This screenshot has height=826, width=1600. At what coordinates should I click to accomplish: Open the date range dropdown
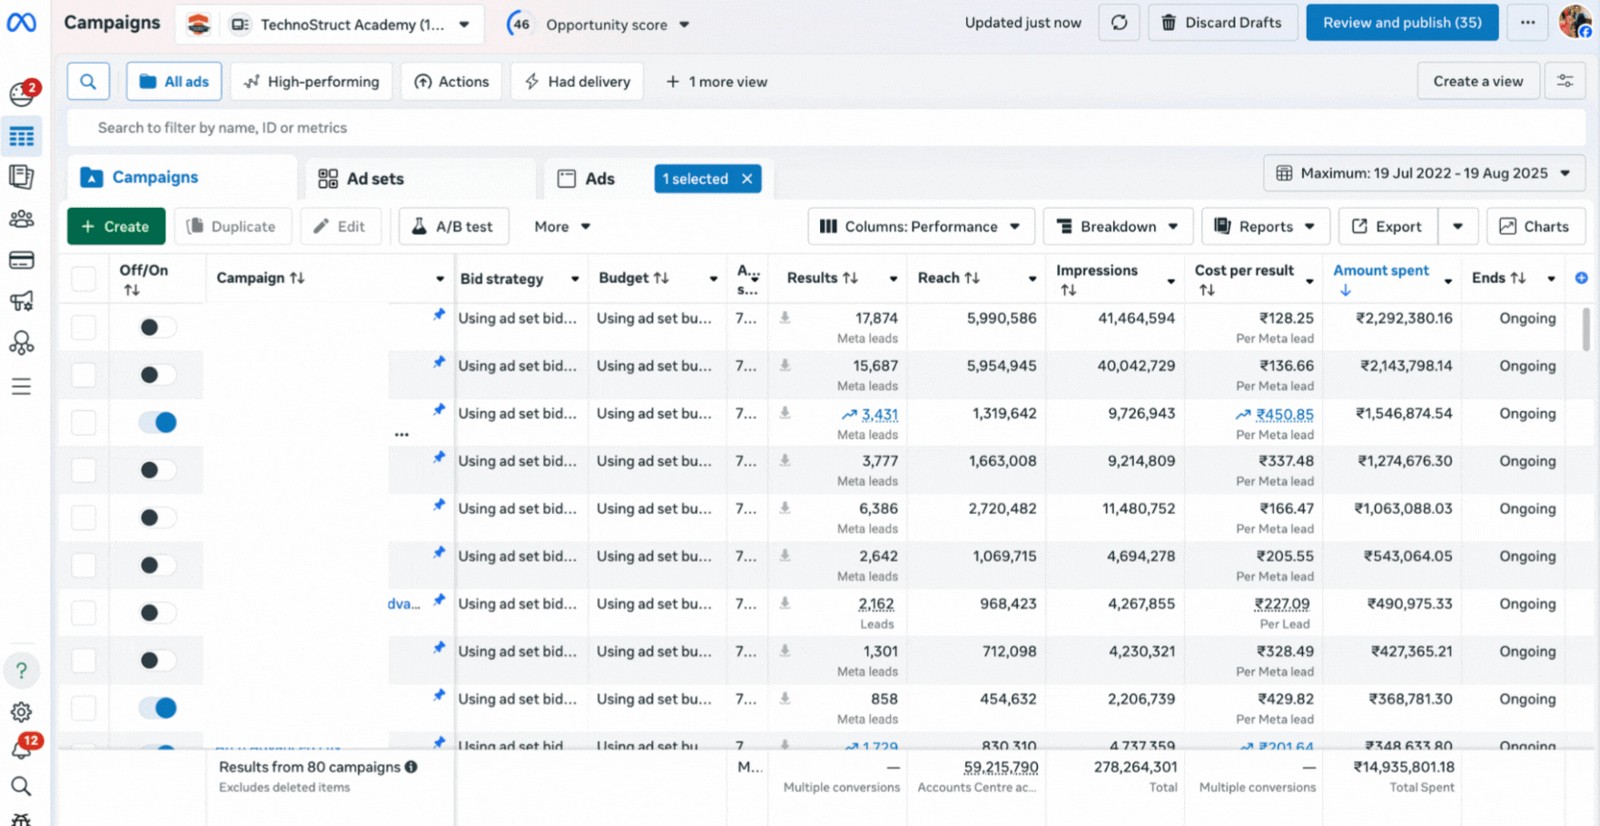point(1424,173)
